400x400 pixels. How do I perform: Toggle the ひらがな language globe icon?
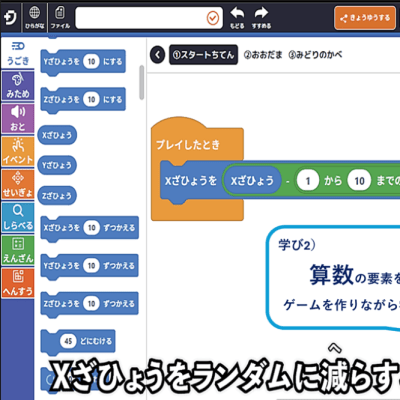click(35, 17)
